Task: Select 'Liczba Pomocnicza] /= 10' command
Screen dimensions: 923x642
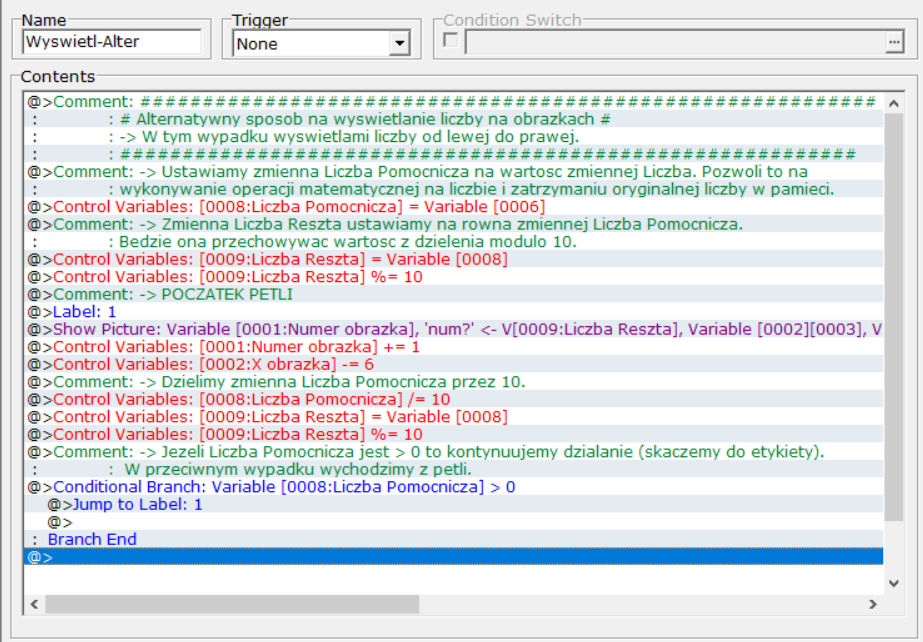Action: coord(453,400)
